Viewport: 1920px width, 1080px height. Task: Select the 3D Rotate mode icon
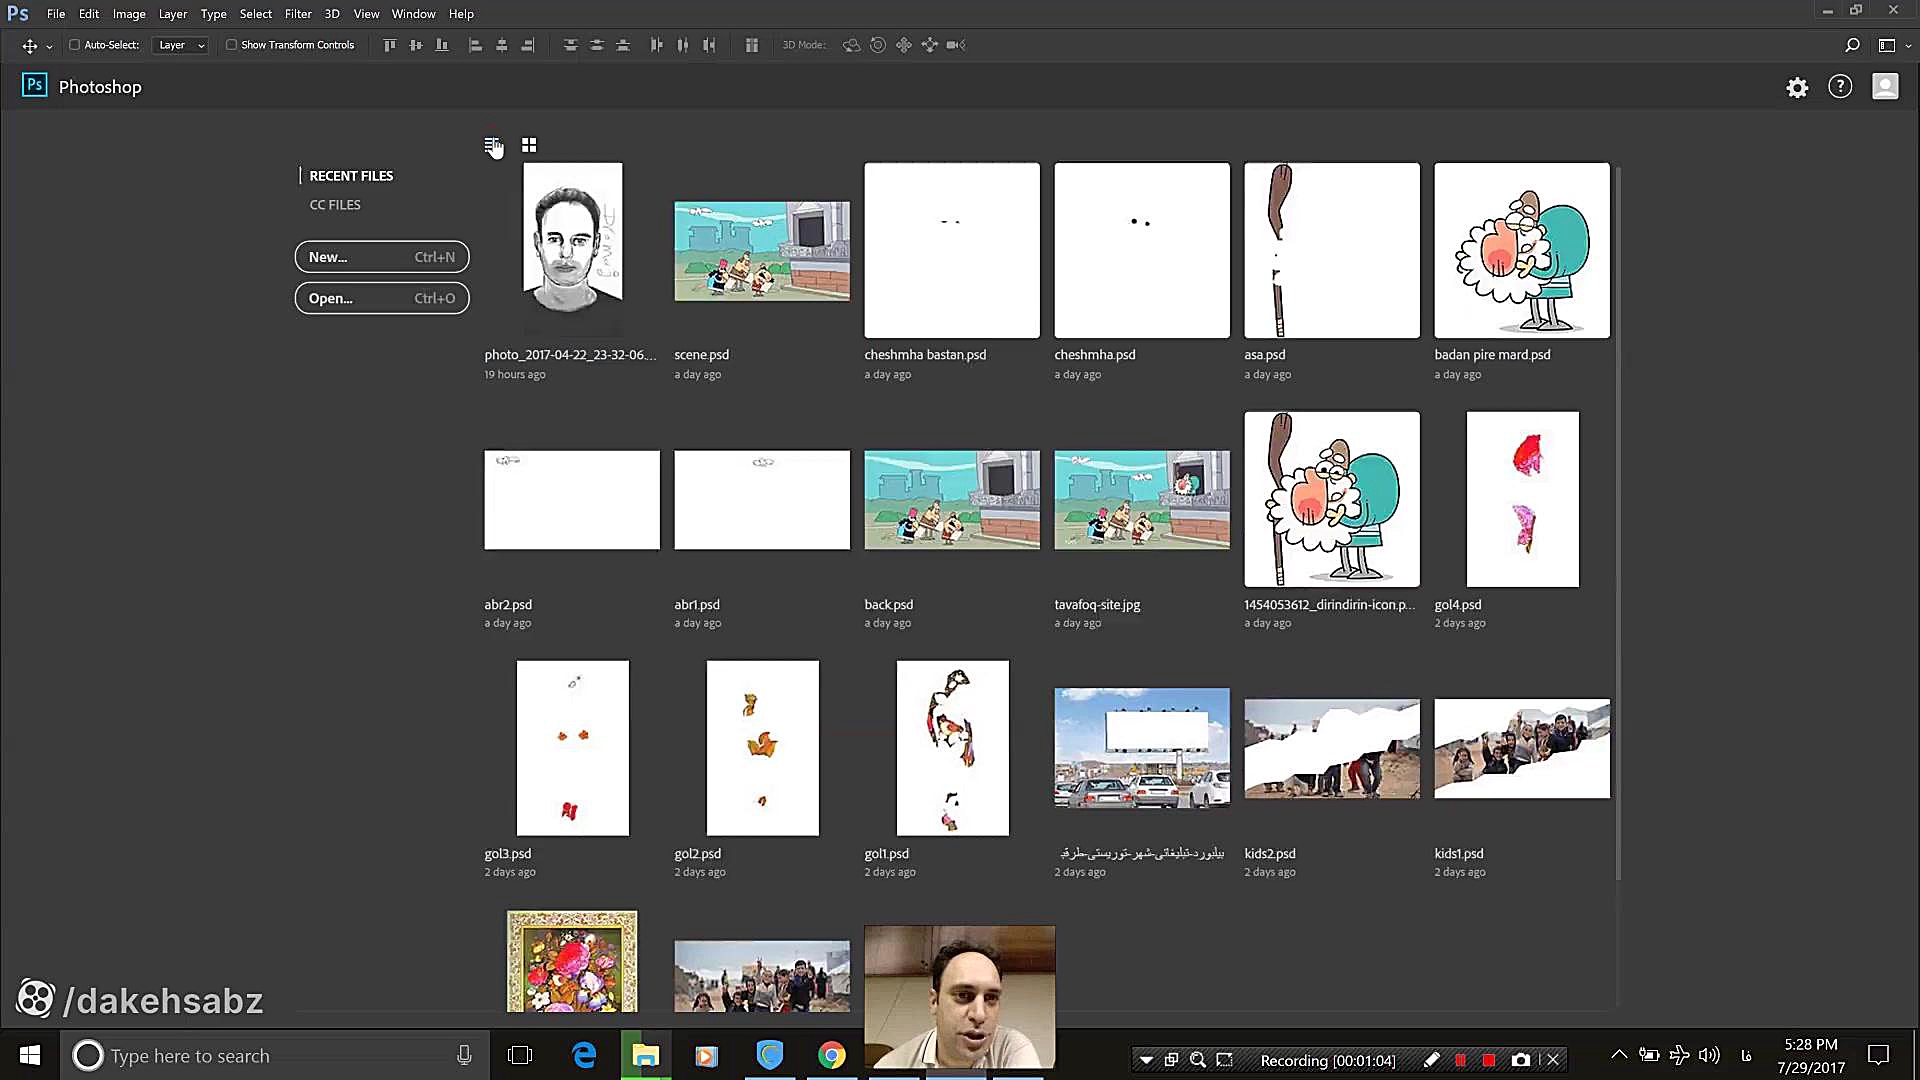[851, 45]
